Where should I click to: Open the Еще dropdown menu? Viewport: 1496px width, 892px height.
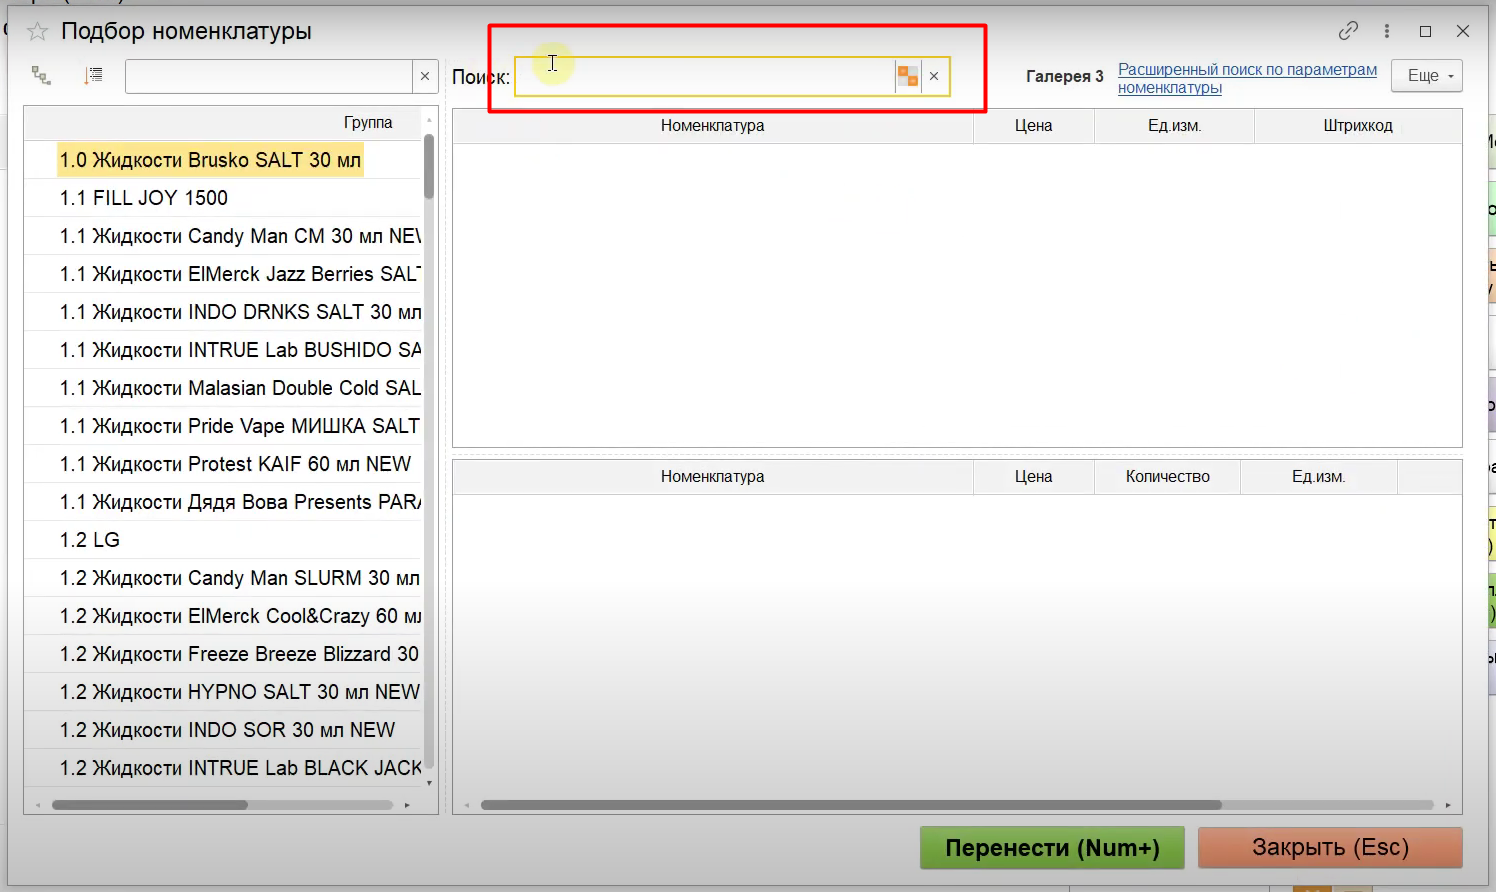[1426, 76]
